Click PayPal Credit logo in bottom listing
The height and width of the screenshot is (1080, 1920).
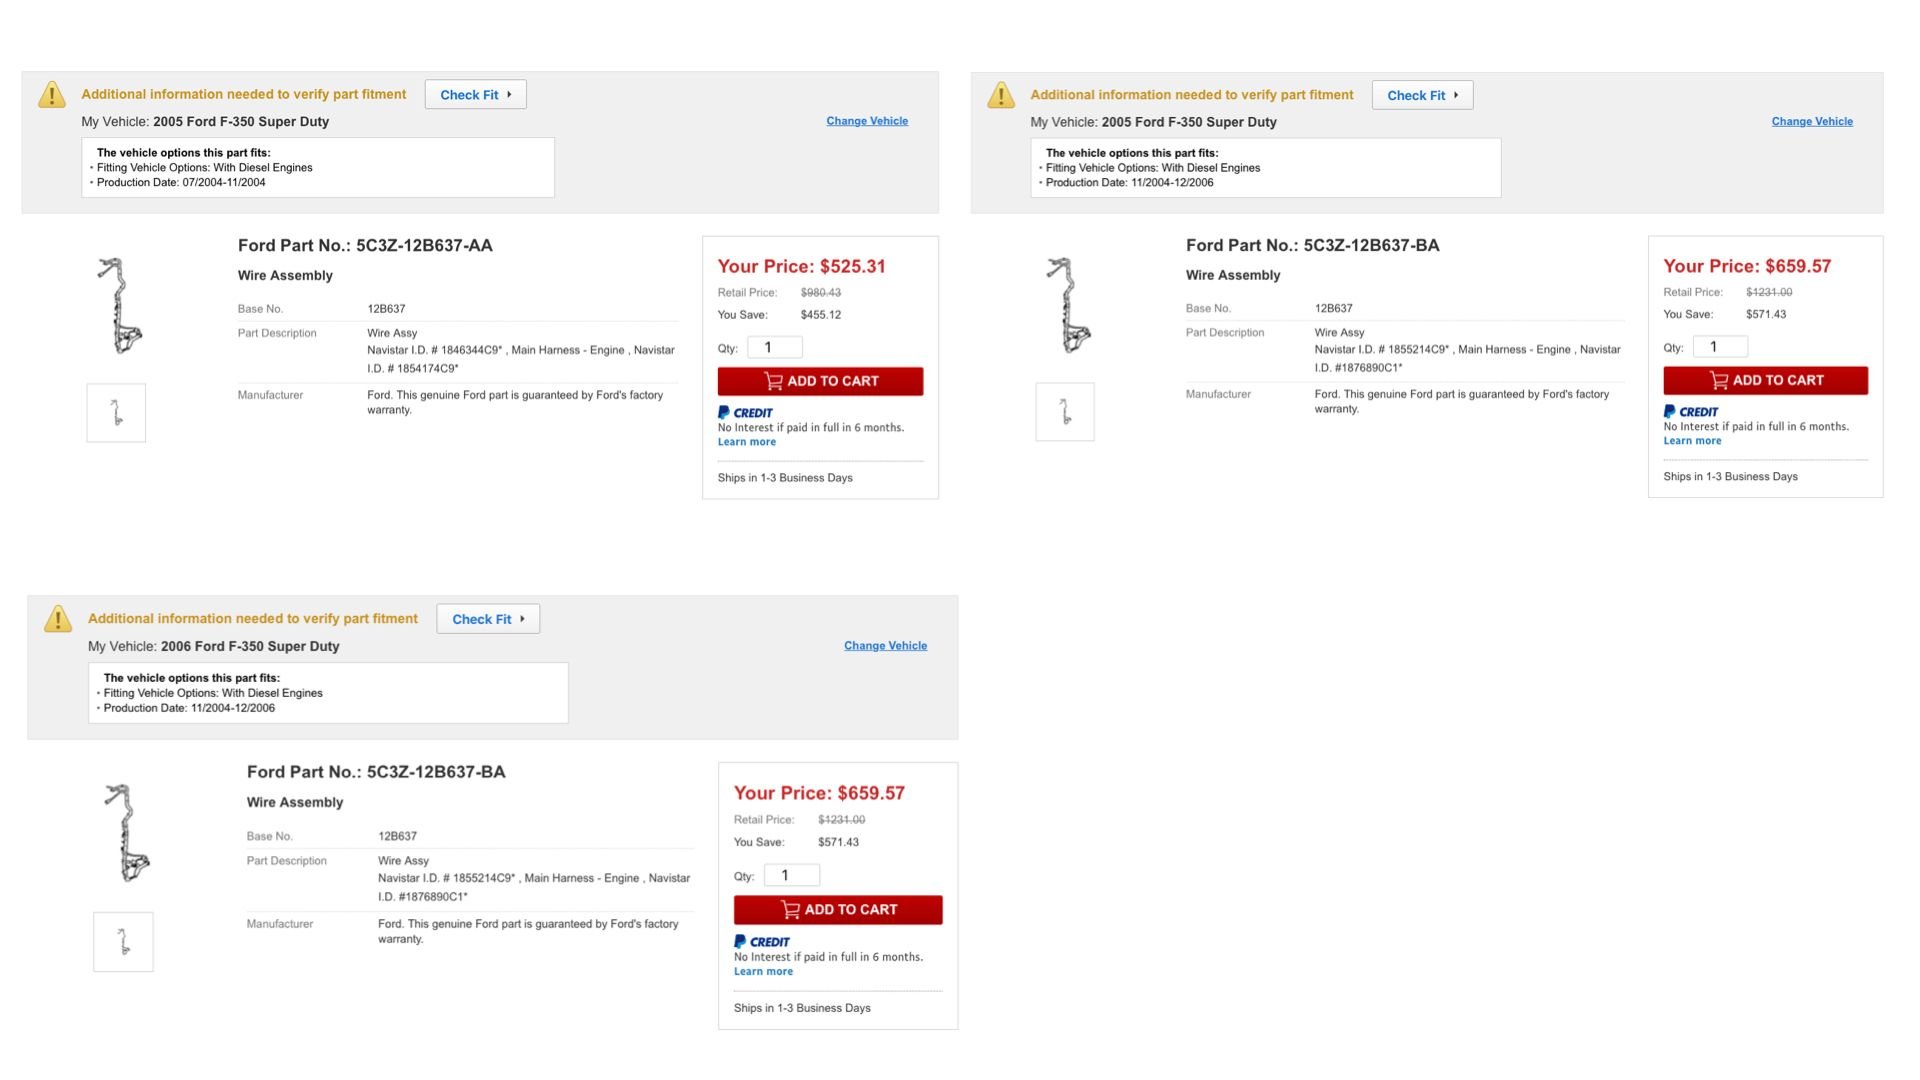[x=762, y=941]
